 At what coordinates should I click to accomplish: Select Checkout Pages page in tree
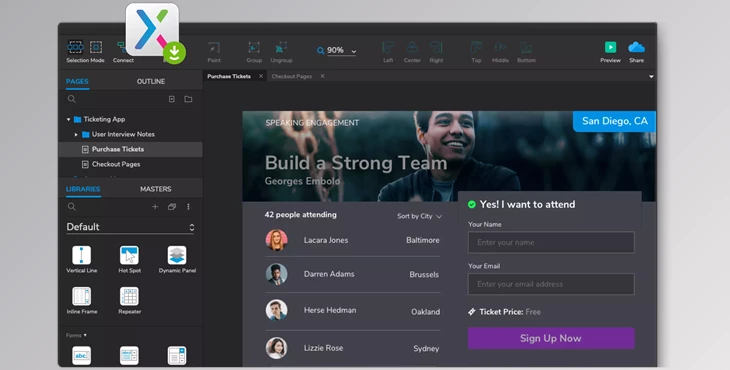[130, 164]
